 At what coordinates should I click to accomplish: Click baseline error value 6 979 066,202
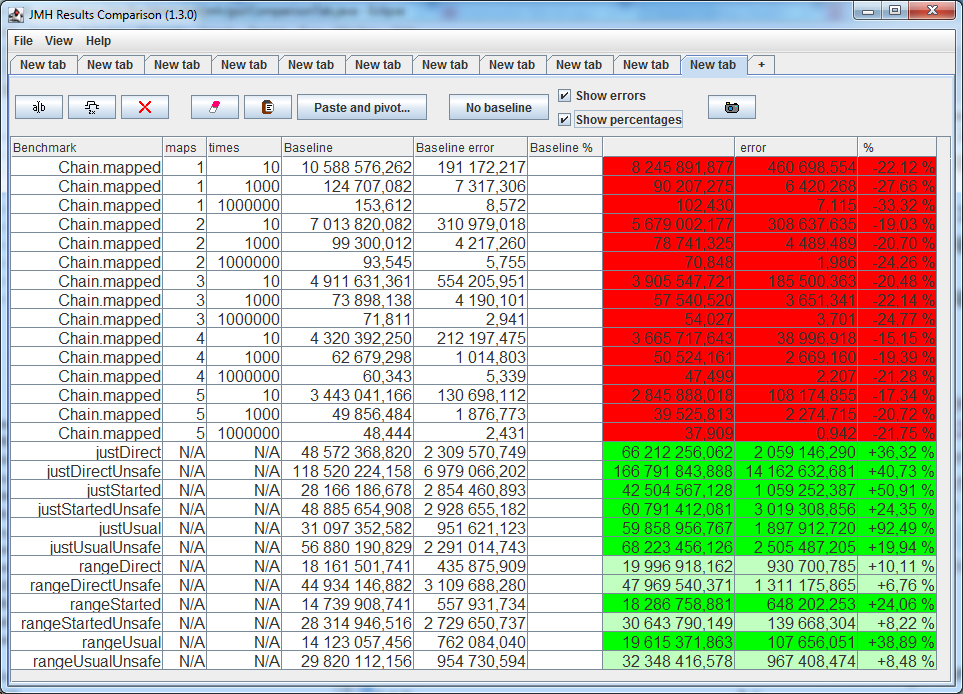470,471
